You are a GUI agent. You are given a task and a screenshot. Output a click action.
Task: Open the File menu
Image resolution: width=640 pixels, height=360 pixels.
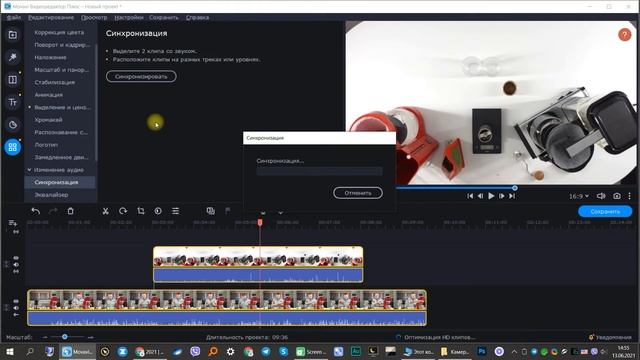tap(14, 18)
